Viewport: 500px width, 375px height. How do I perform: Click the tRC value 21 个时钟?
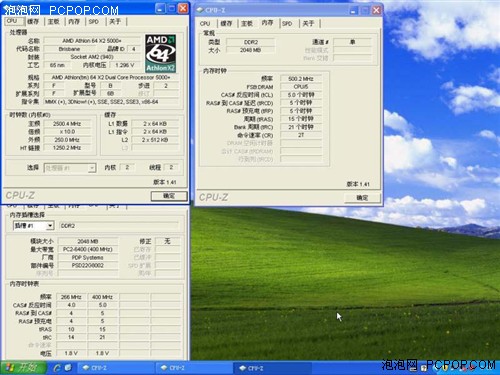[x=301, y=127]
